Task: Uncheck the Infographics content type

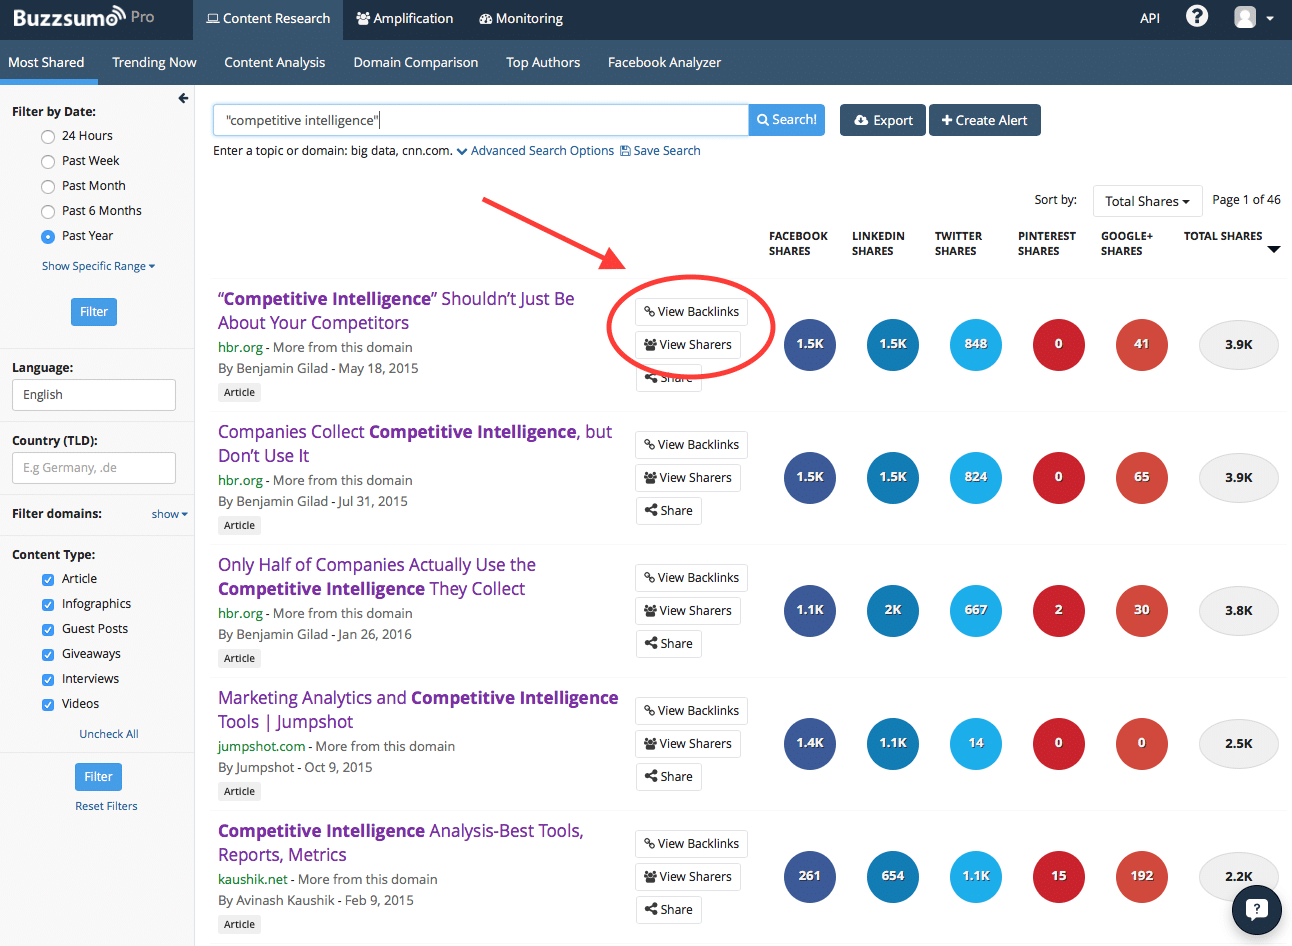Action: tap(48, 605)
